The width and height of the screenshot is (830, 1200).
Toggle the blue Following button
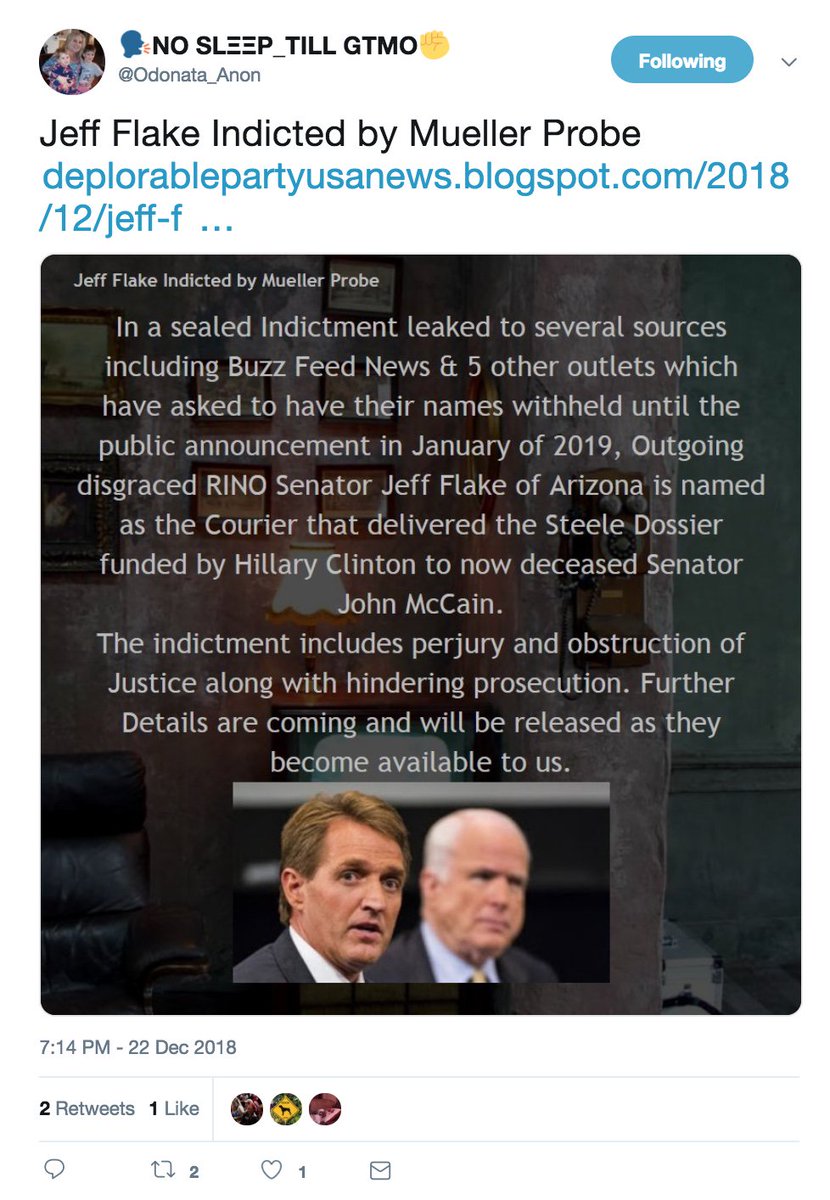tap(681, 62)
